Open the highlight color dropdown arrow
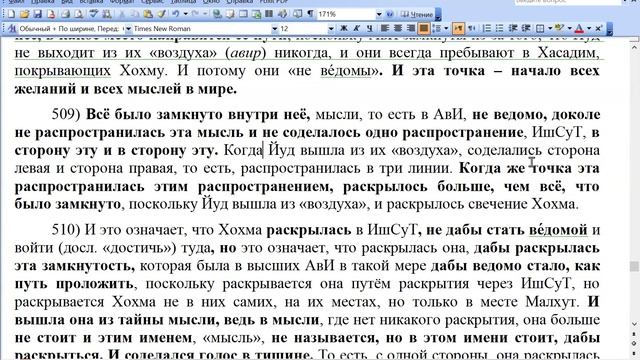This screenshot has width=640, height=360. (x=569, y=28)
